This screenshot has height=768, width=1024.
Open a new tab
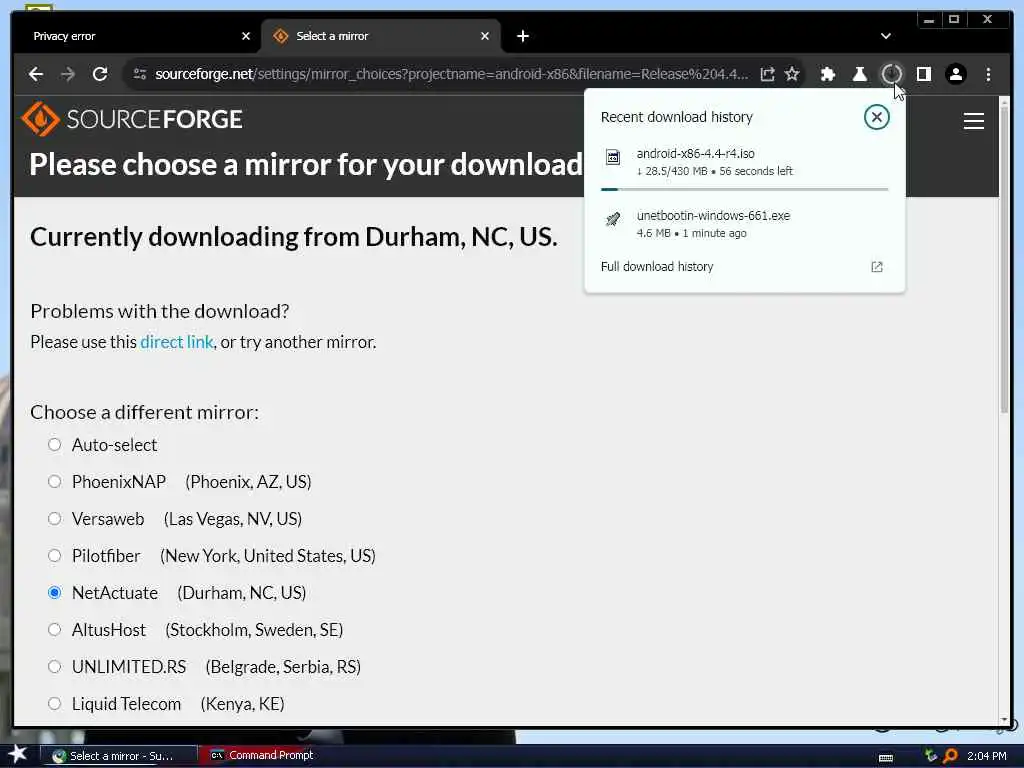click(x=522, y=36)
